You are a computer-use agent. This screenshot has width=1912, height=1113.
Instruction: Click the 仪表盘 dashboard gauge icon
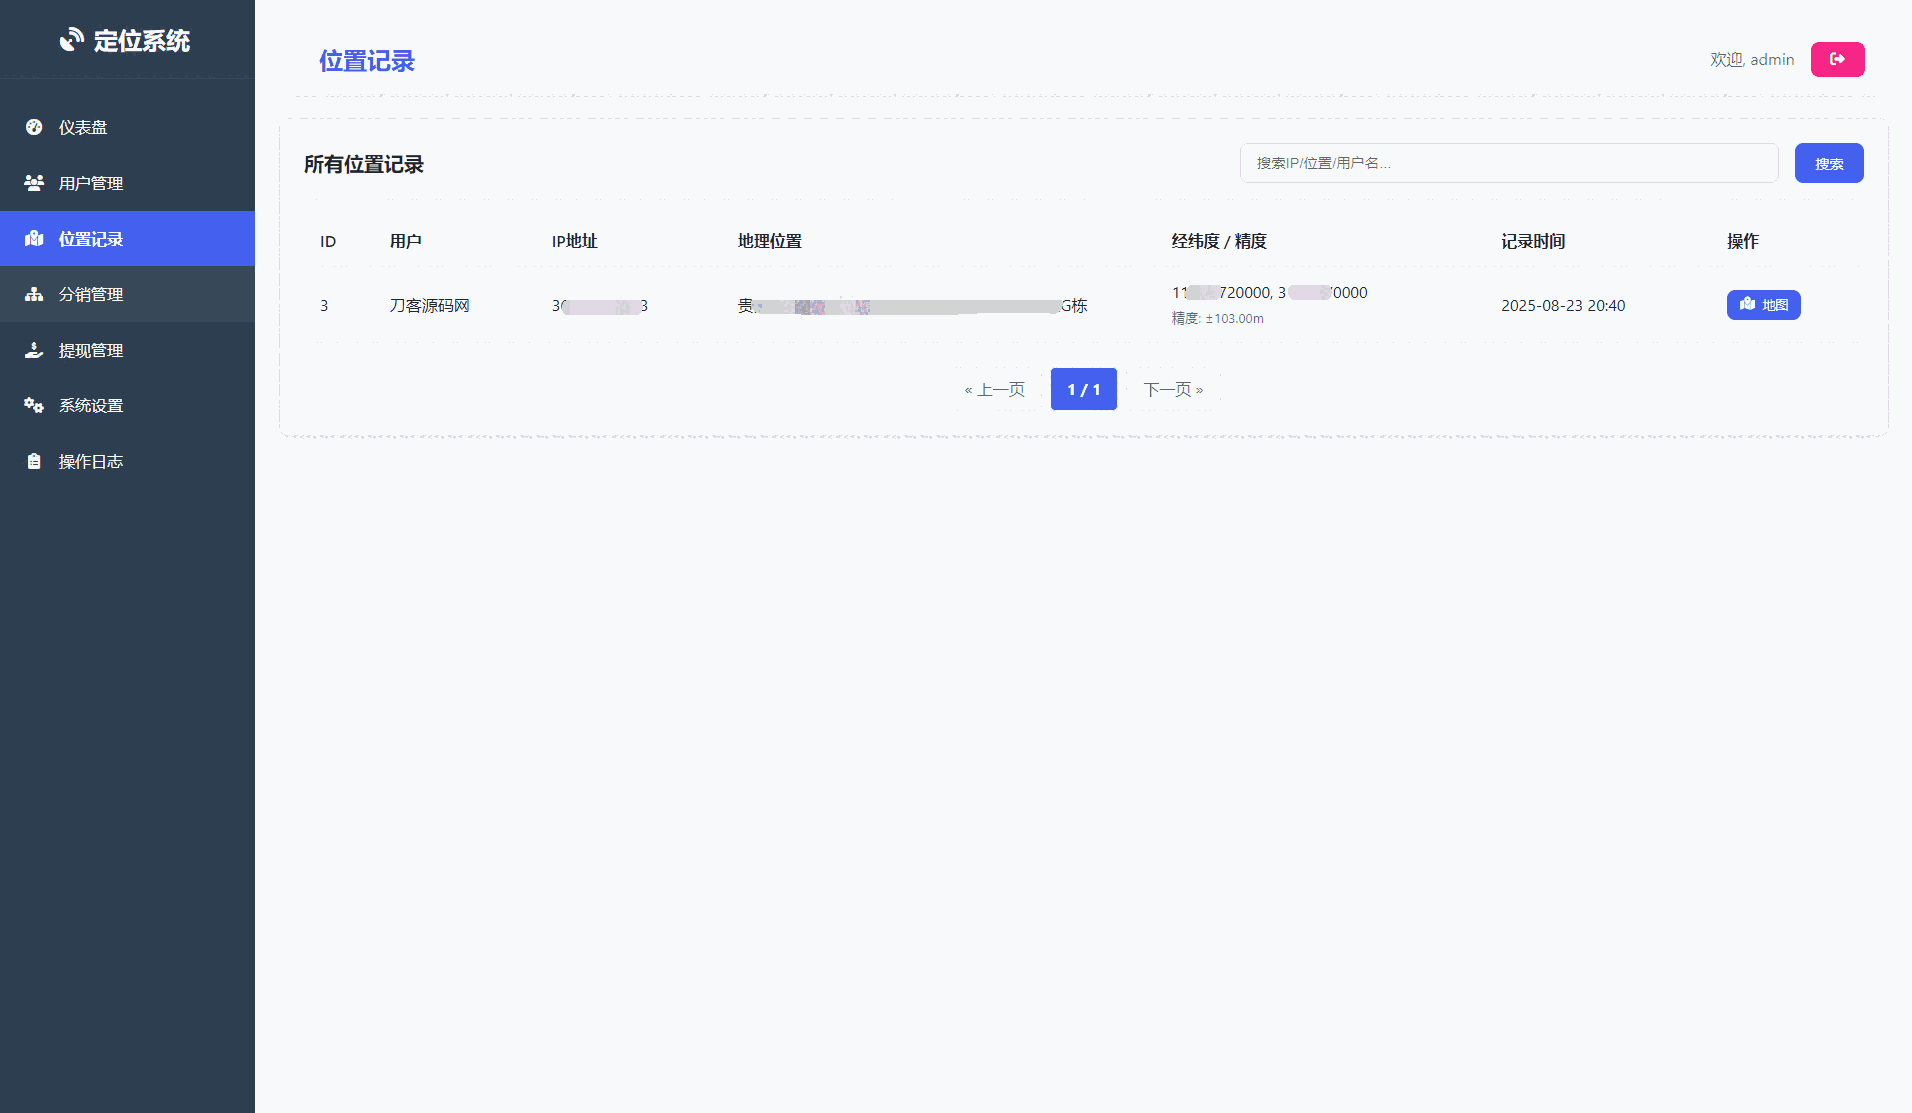click(34, 127)
